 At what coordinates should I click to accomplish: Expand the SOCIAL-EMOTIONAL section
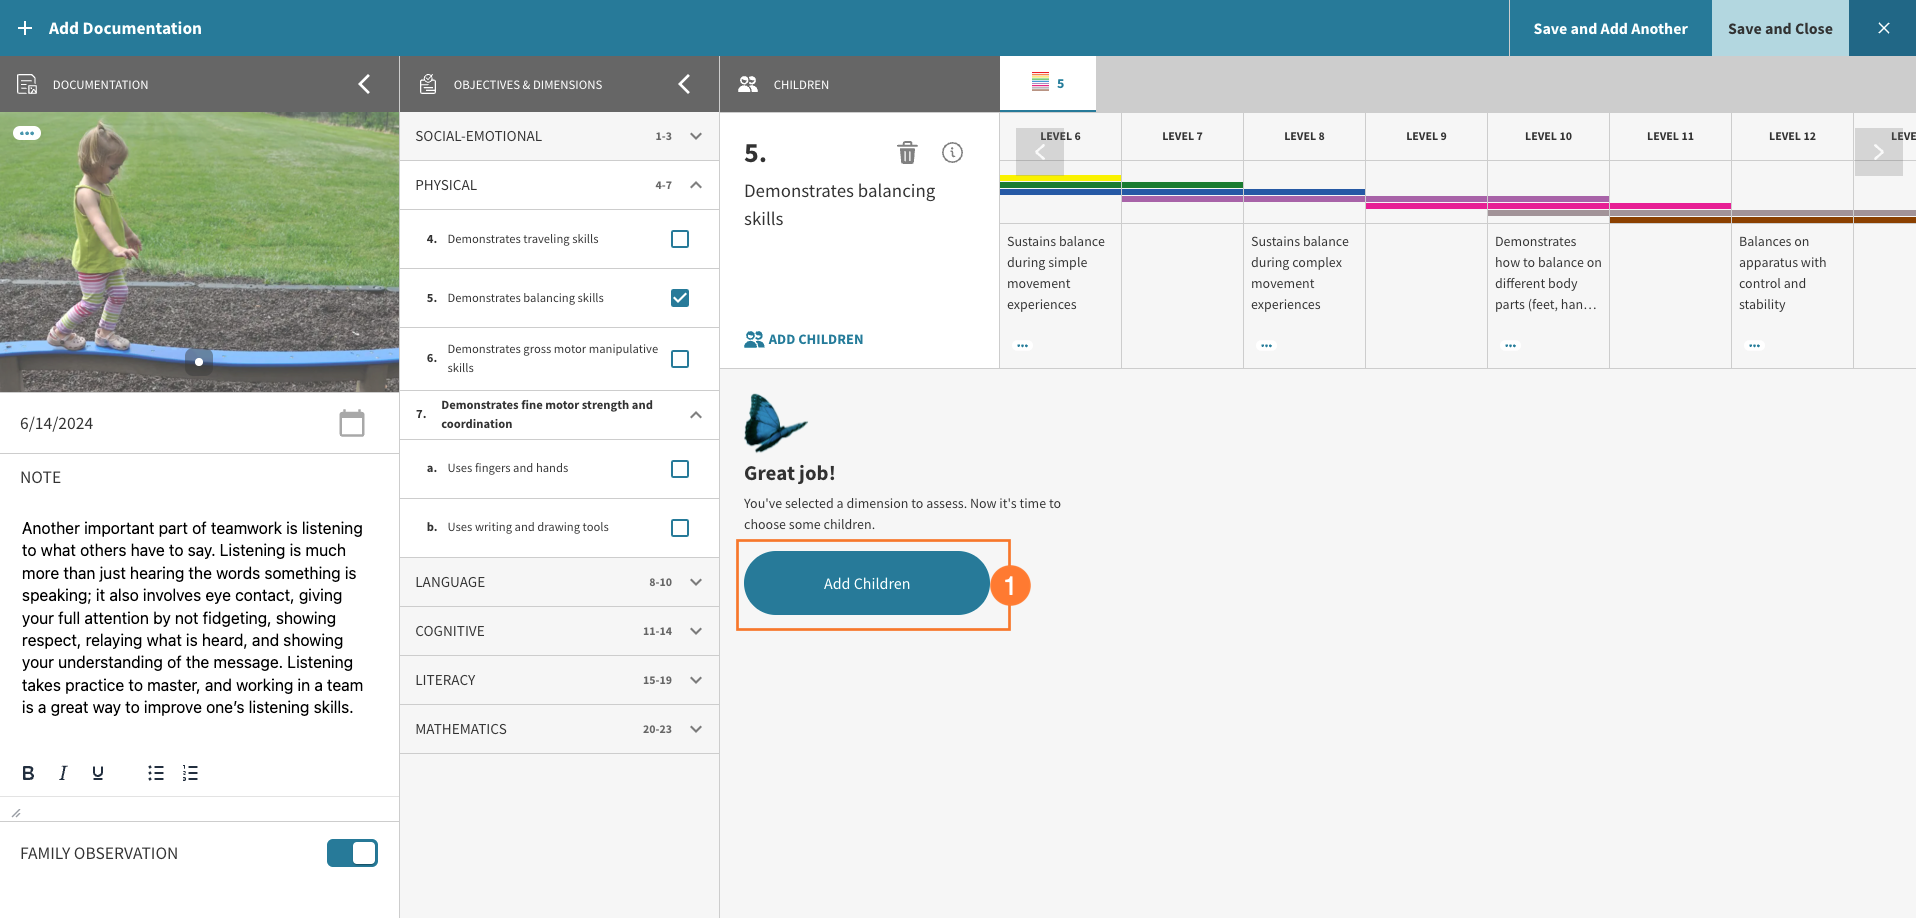[695, 136]
